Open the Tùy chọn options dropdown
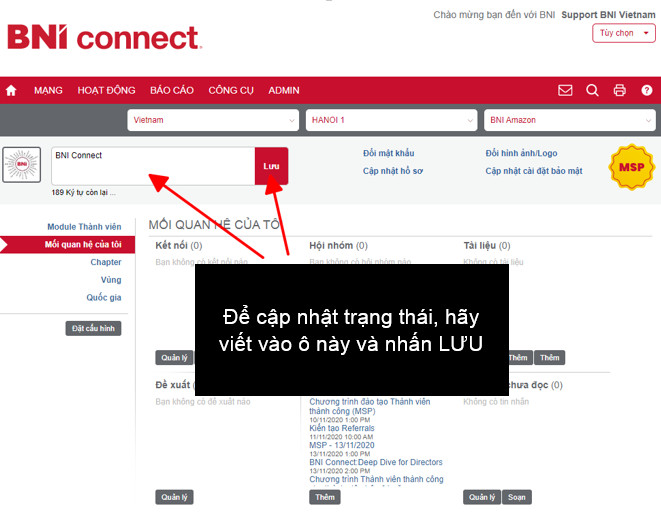The height and width of the screenshot is (516, 661). [624, 33]
